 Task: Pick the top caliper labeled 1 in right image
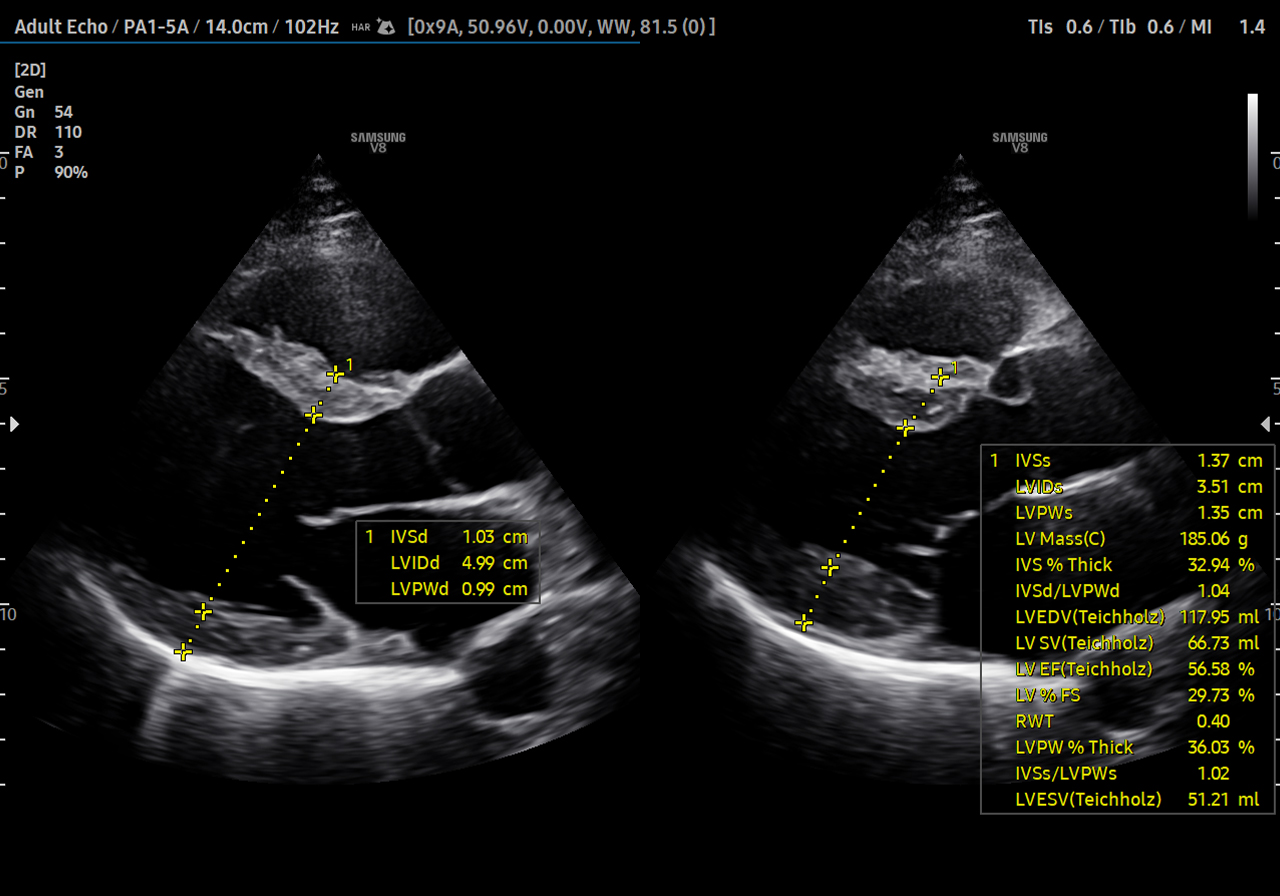point(940,377)
